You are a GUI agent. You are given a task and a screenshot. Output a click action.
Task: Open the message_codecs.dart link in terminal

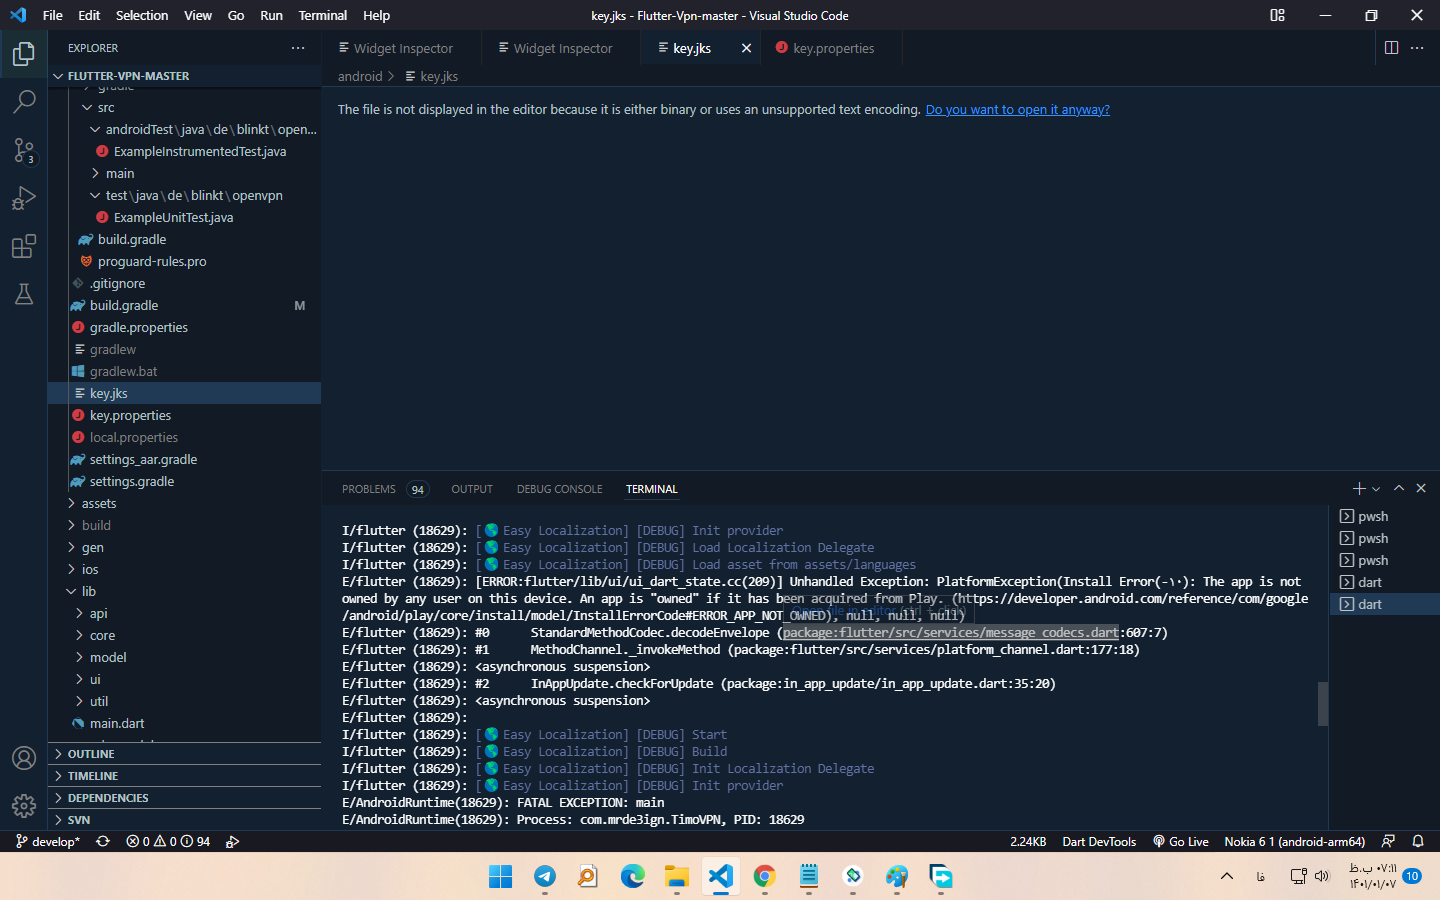[950, 633]
